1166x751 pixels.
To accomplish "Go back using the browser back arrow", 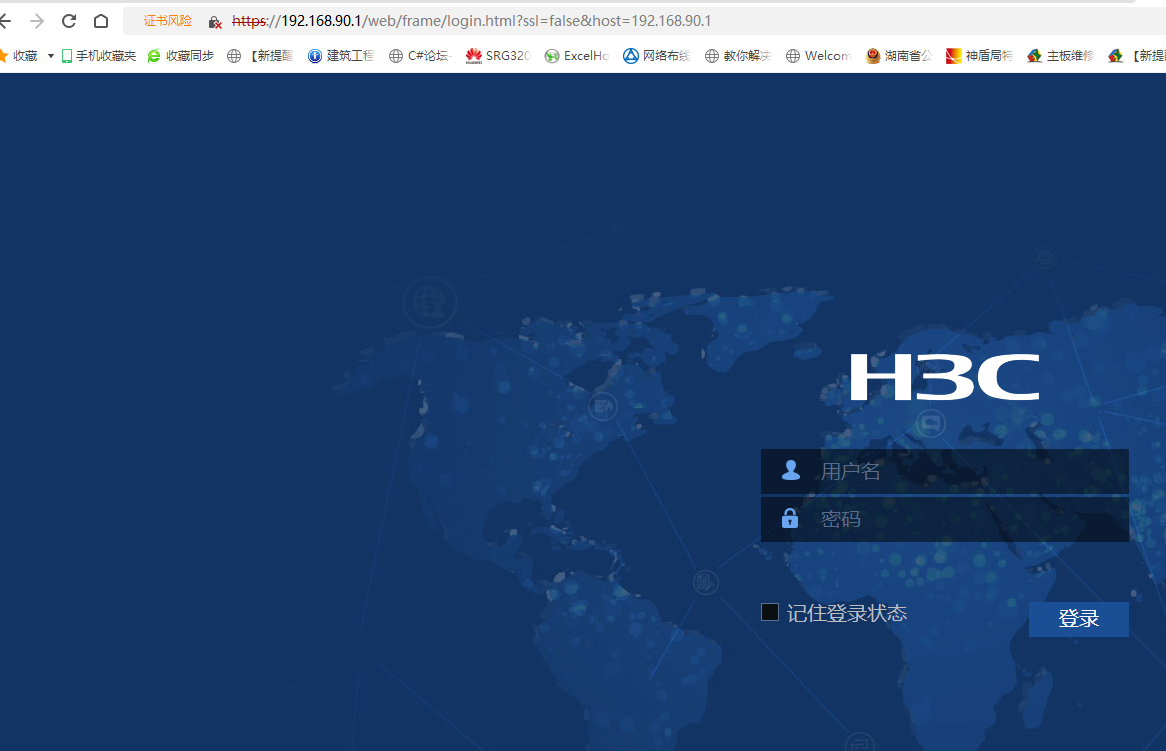I will (5, 21).
